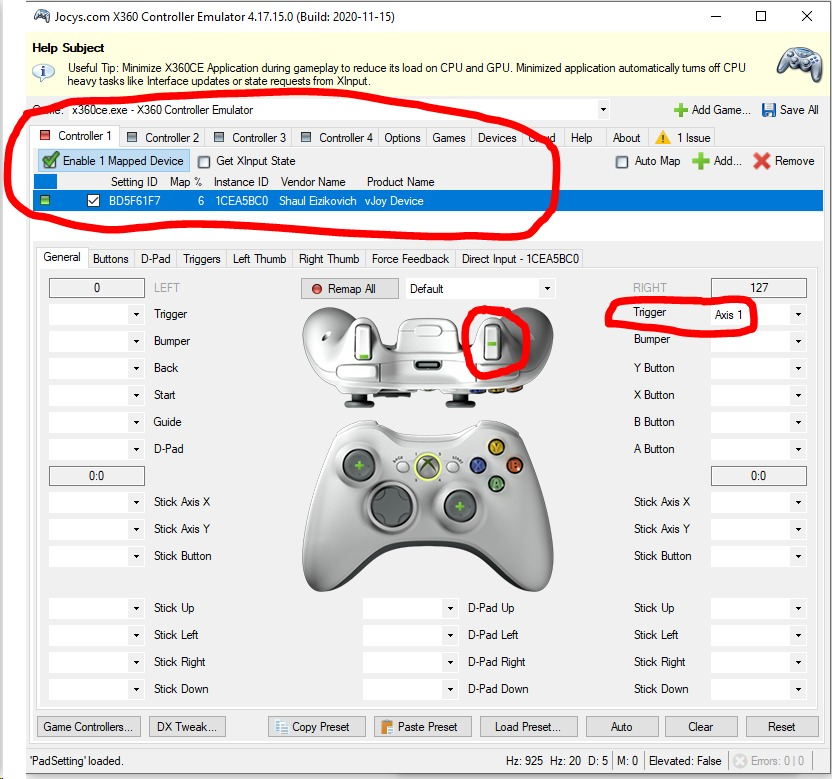Open the A Button mapping dropdown
The width and height of the screenshot is (832, 779).
point(799,449)
